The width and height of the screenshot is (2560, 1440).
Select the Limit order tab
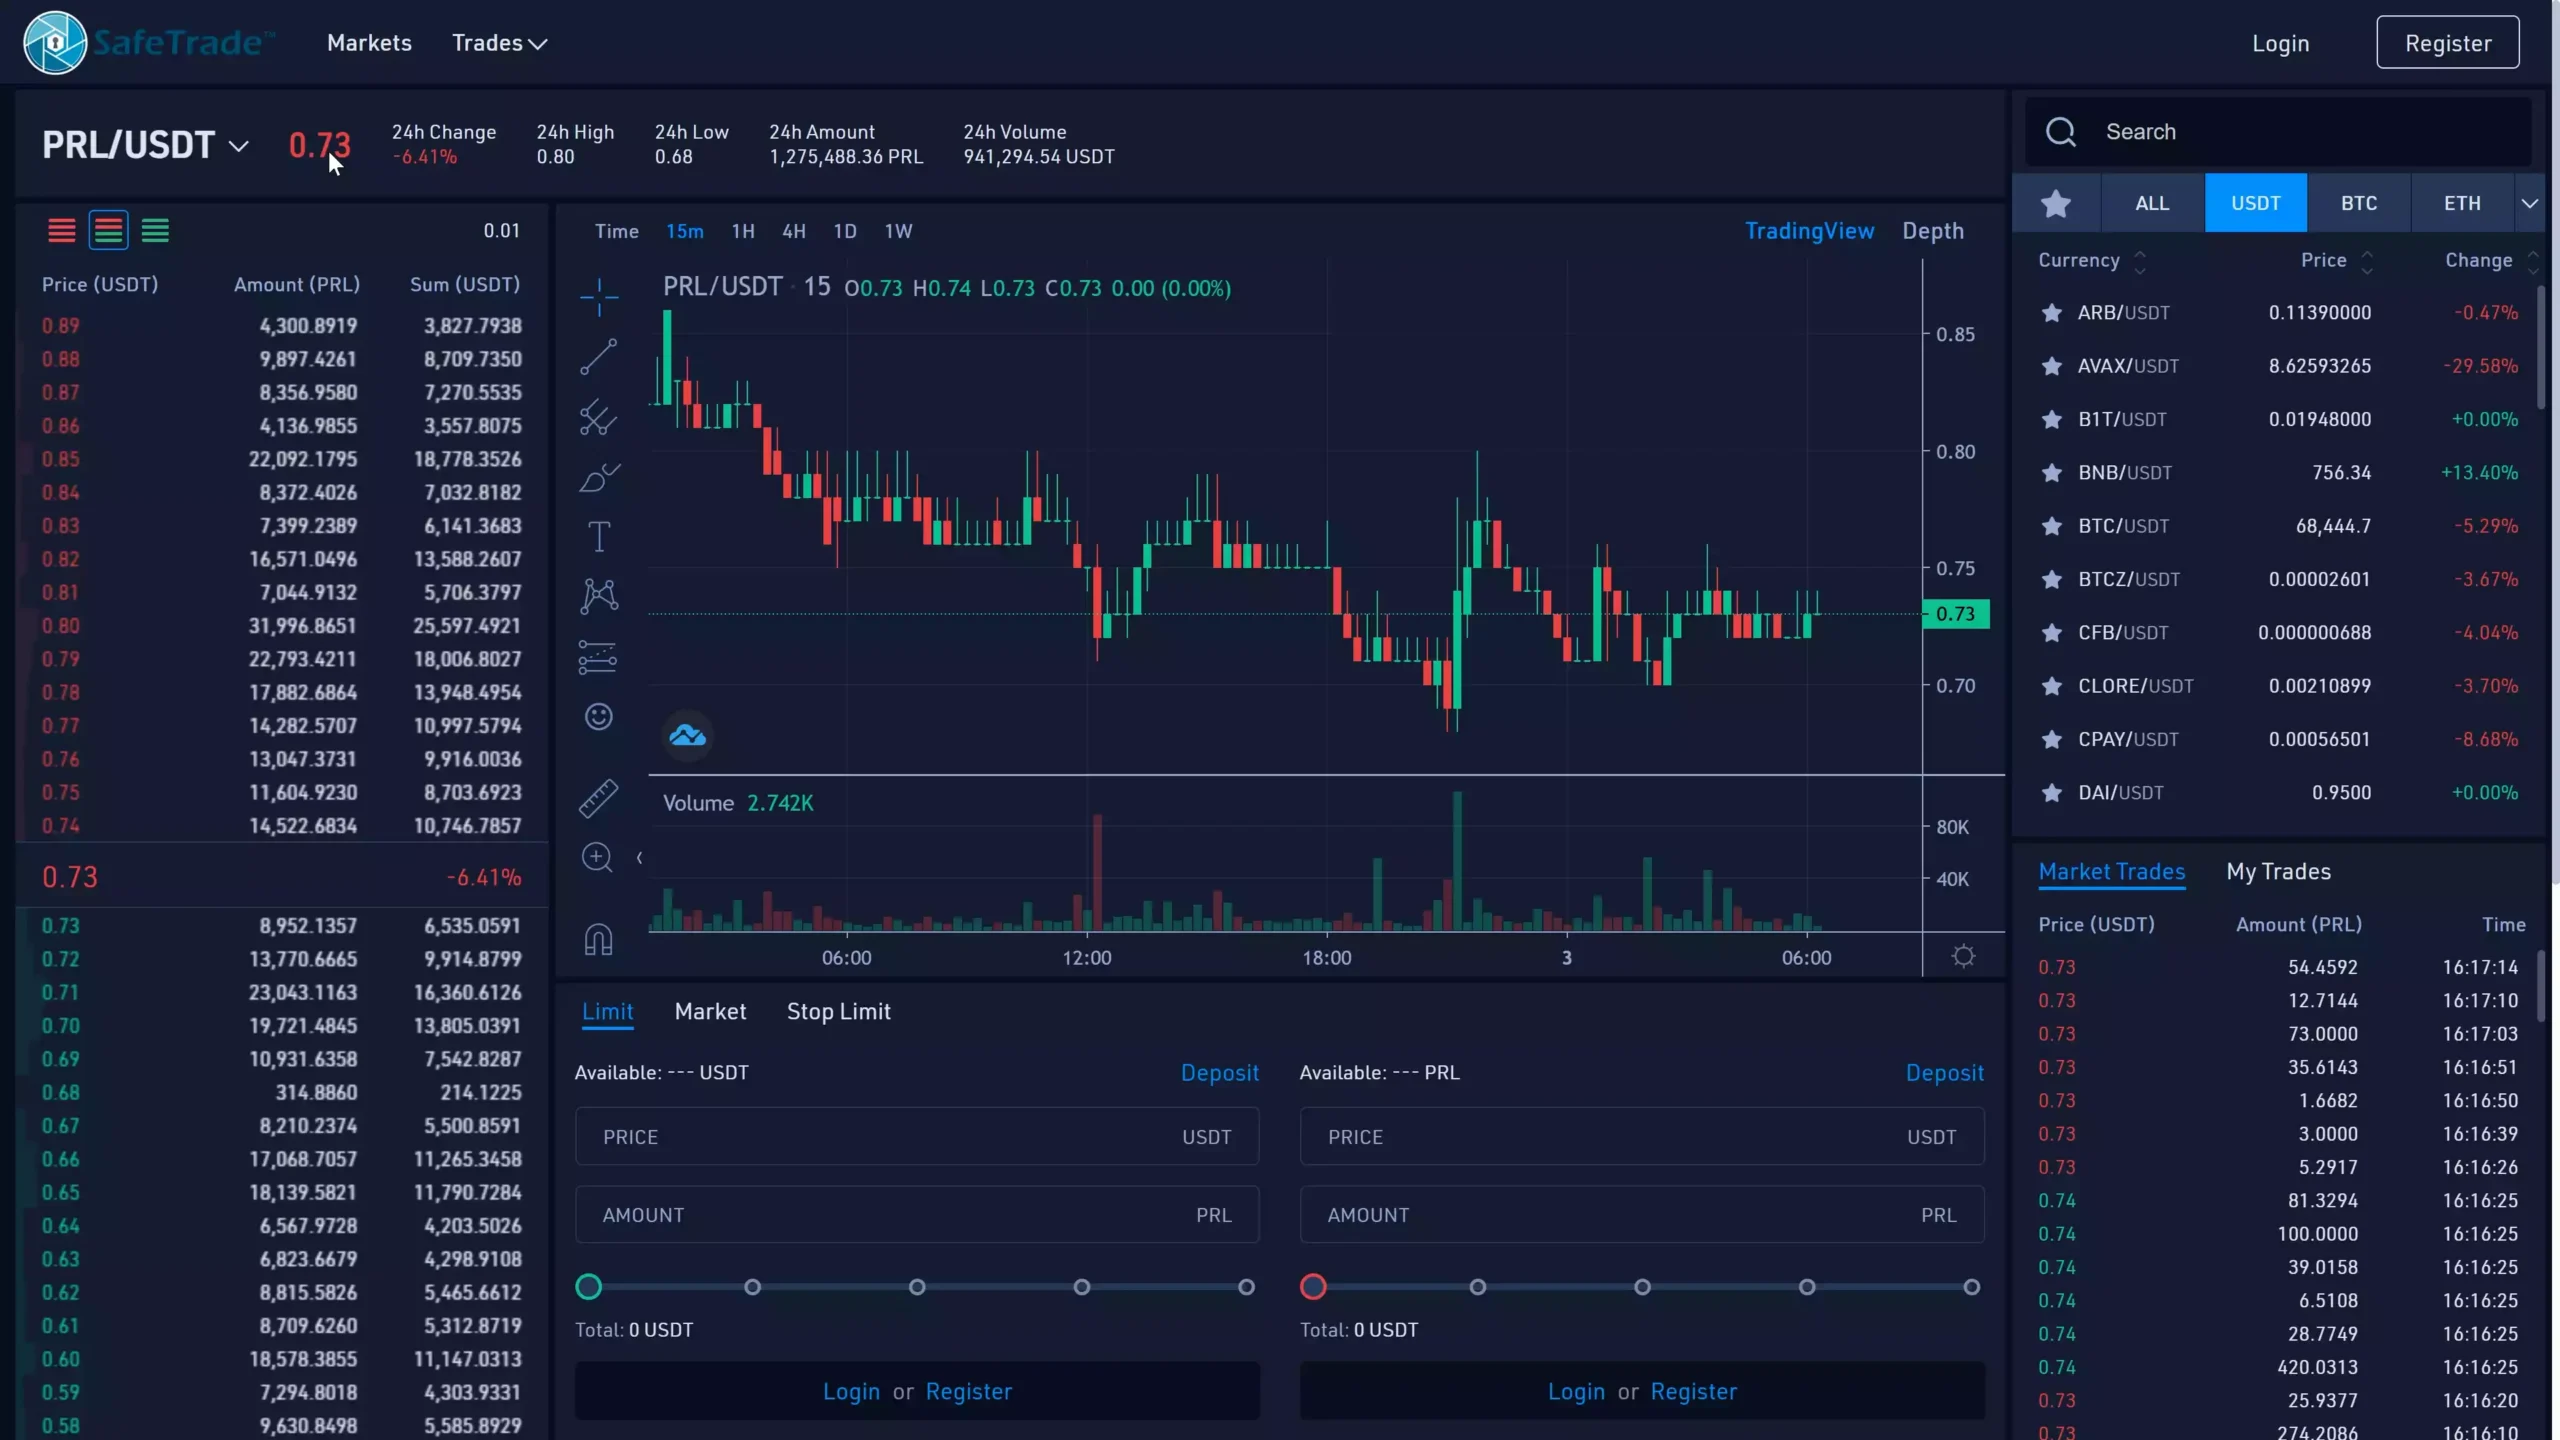[608, 1012]
